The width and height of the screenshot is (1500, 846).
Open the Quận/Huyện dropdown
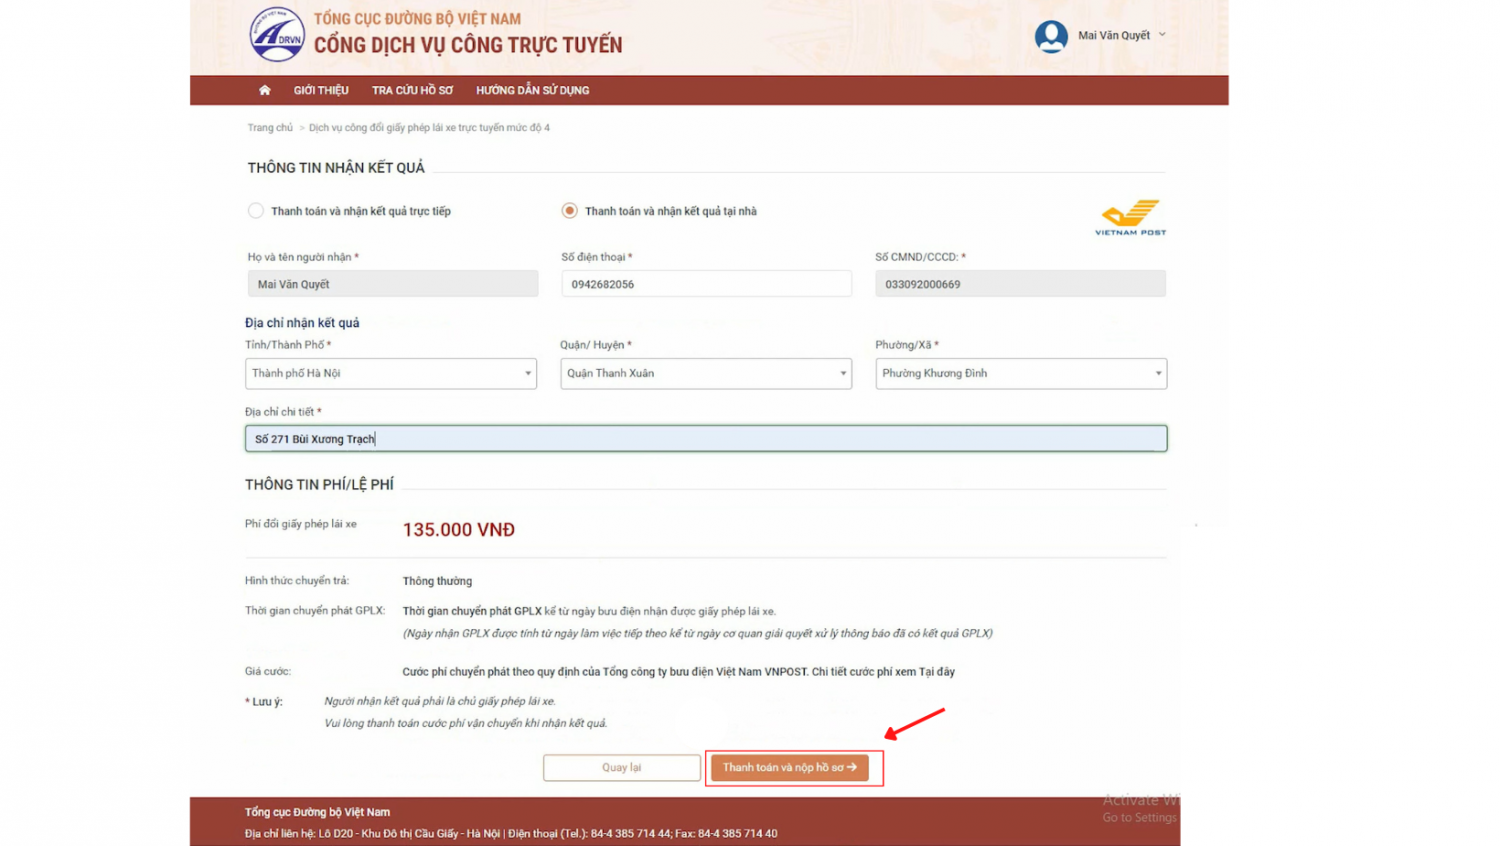pyautogui.click(x=705, y=373)
